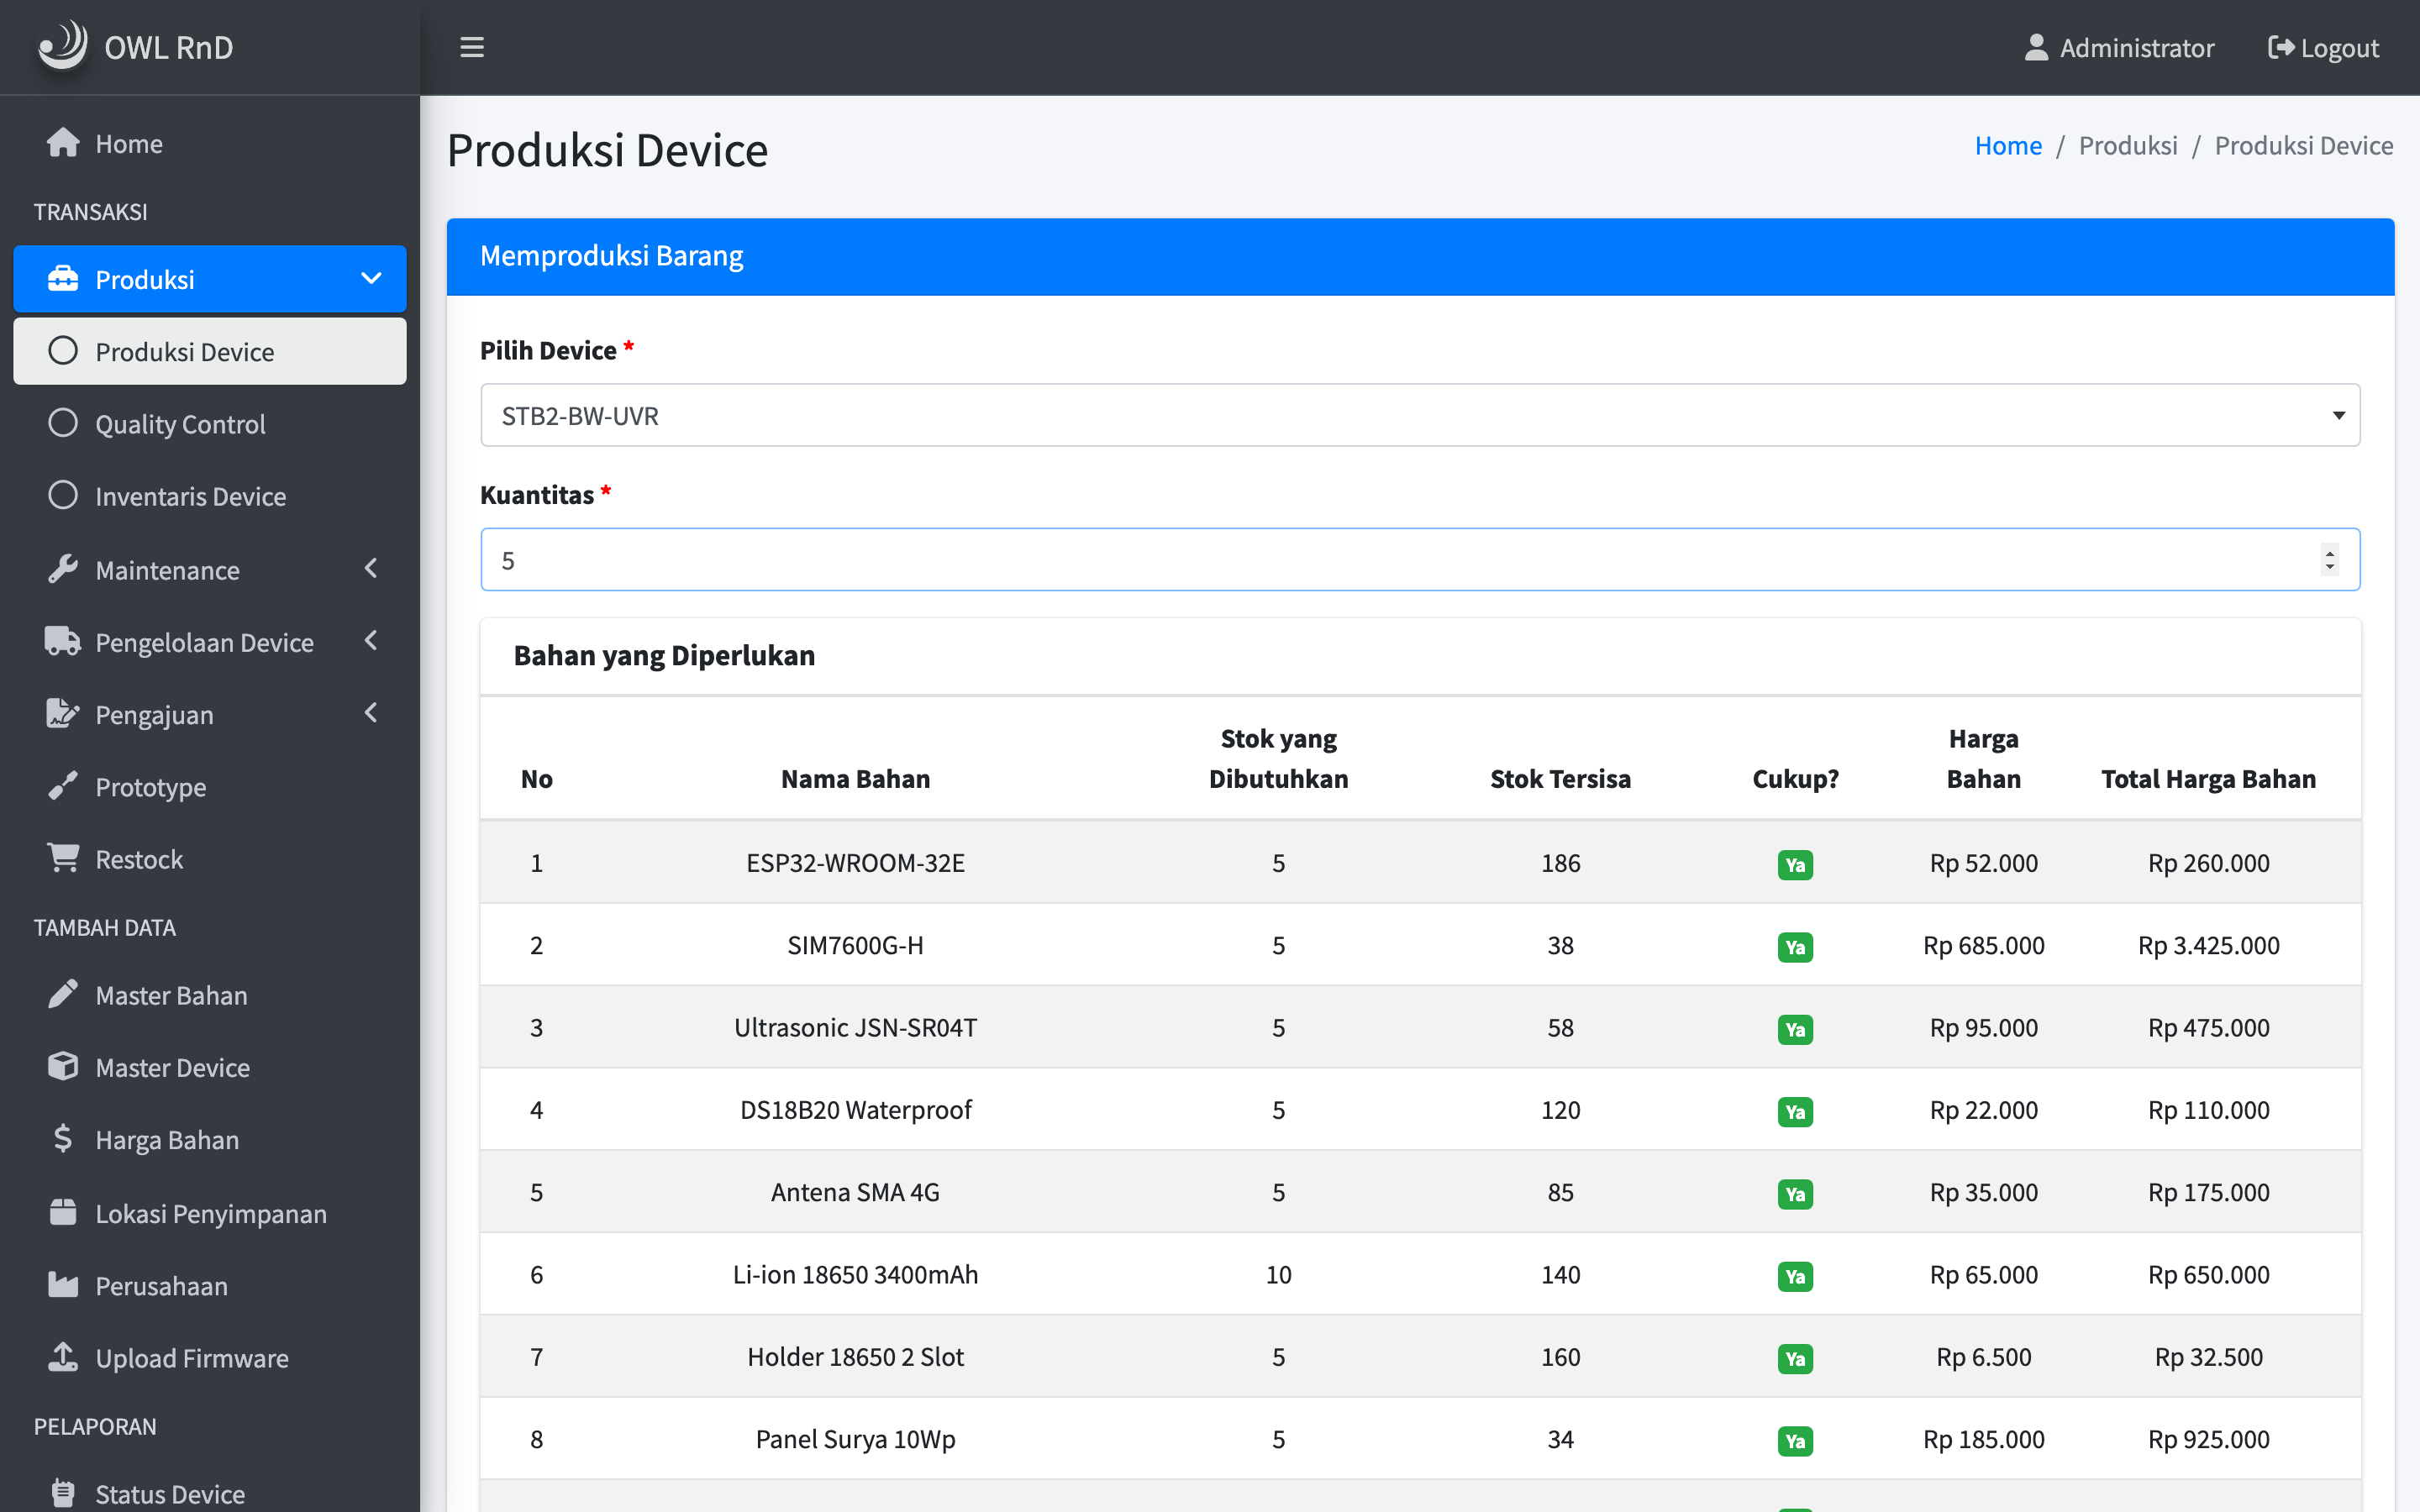2420x1512 pixels.
Task: Toggle the hamburger sidebar menu icon
Action: pos(472,47)
